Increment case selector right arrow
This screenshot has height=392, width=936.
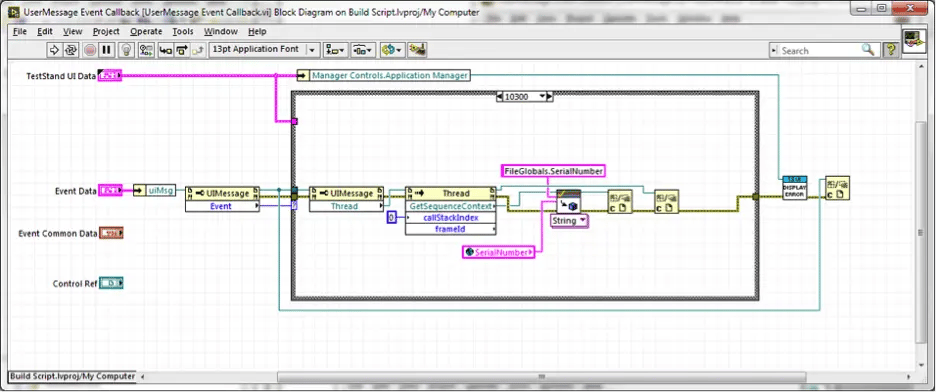[x=550, y=96]
